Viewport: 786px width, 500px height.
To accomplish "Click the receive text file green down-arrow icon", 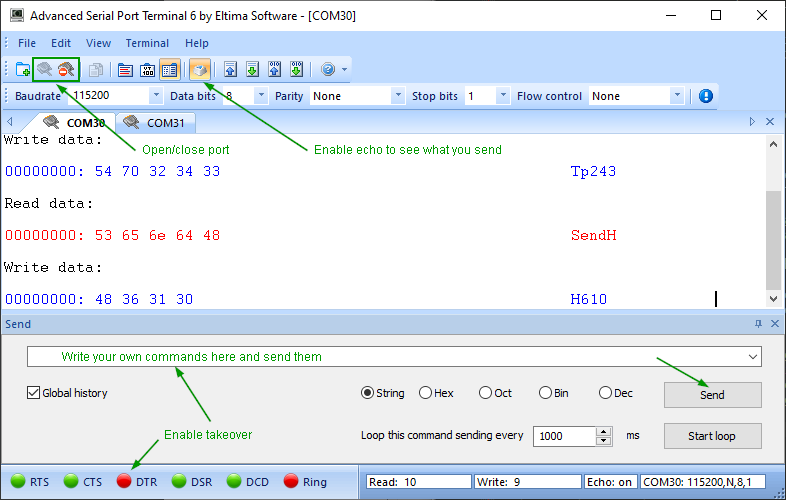I will pyautogui.click(x=252, y=69).
